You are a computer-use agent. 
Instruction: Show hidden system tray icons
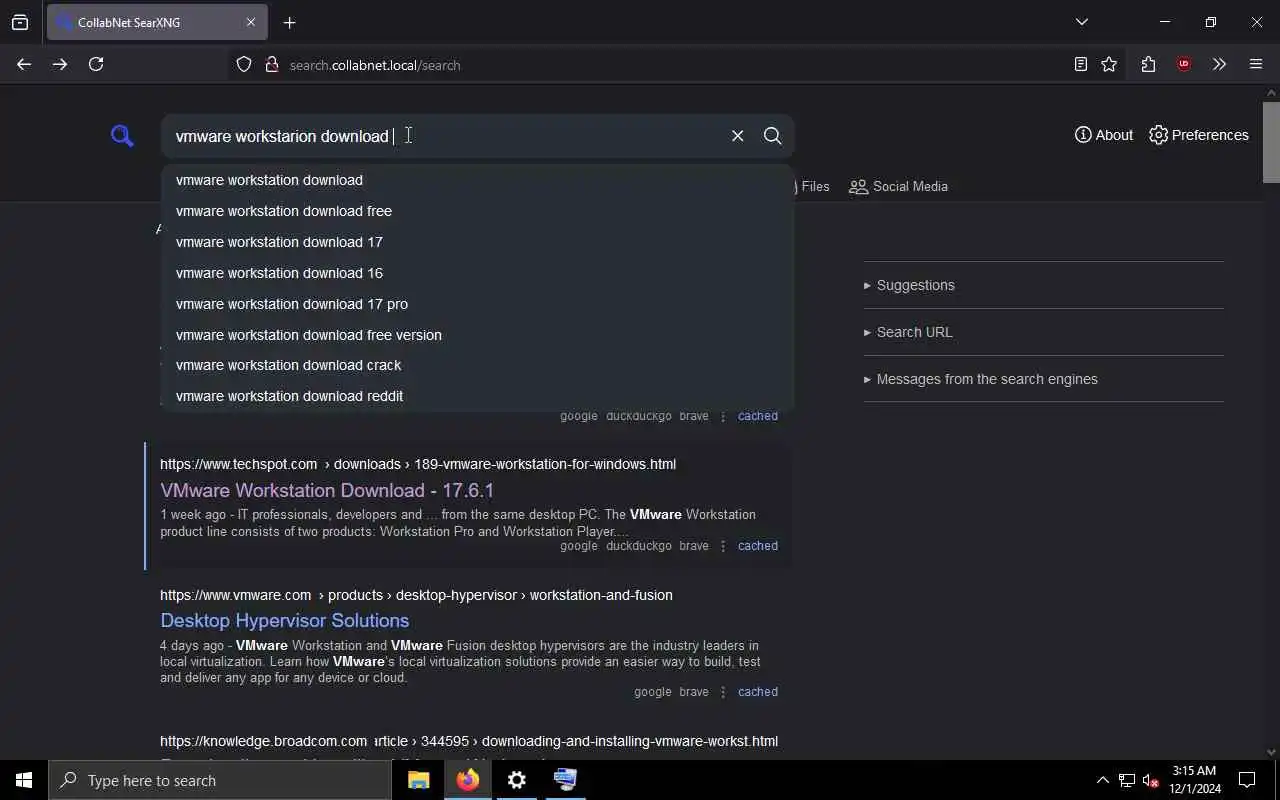[1102, 780]
